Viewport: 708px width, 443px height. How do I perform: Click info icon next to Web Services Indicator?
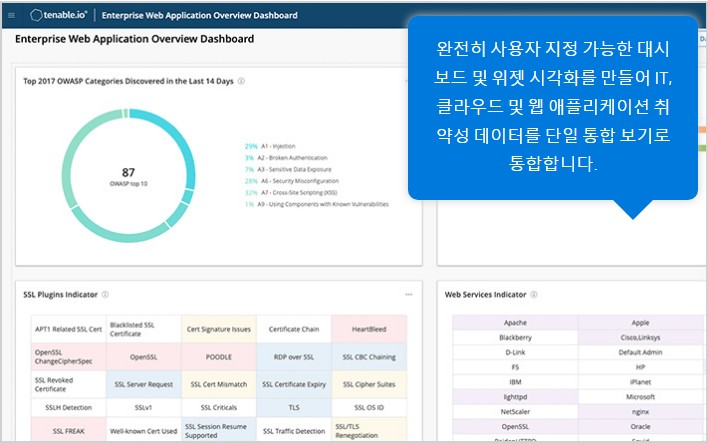534,295
